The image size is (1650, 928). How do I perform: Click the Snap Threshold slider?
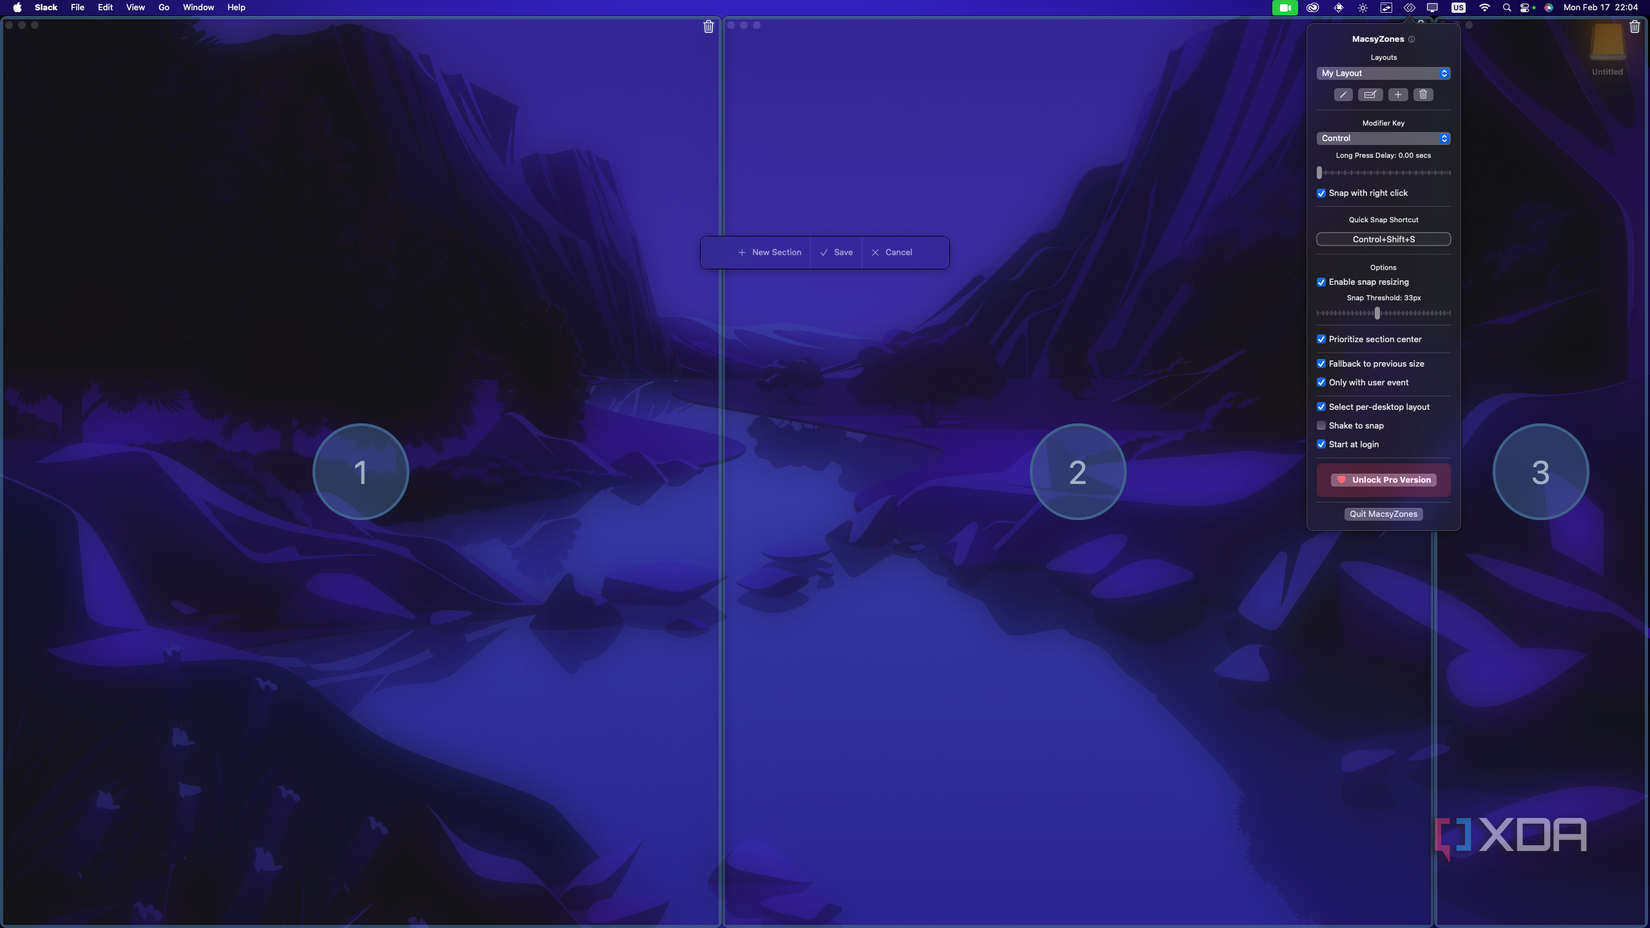click(1383, 313)
